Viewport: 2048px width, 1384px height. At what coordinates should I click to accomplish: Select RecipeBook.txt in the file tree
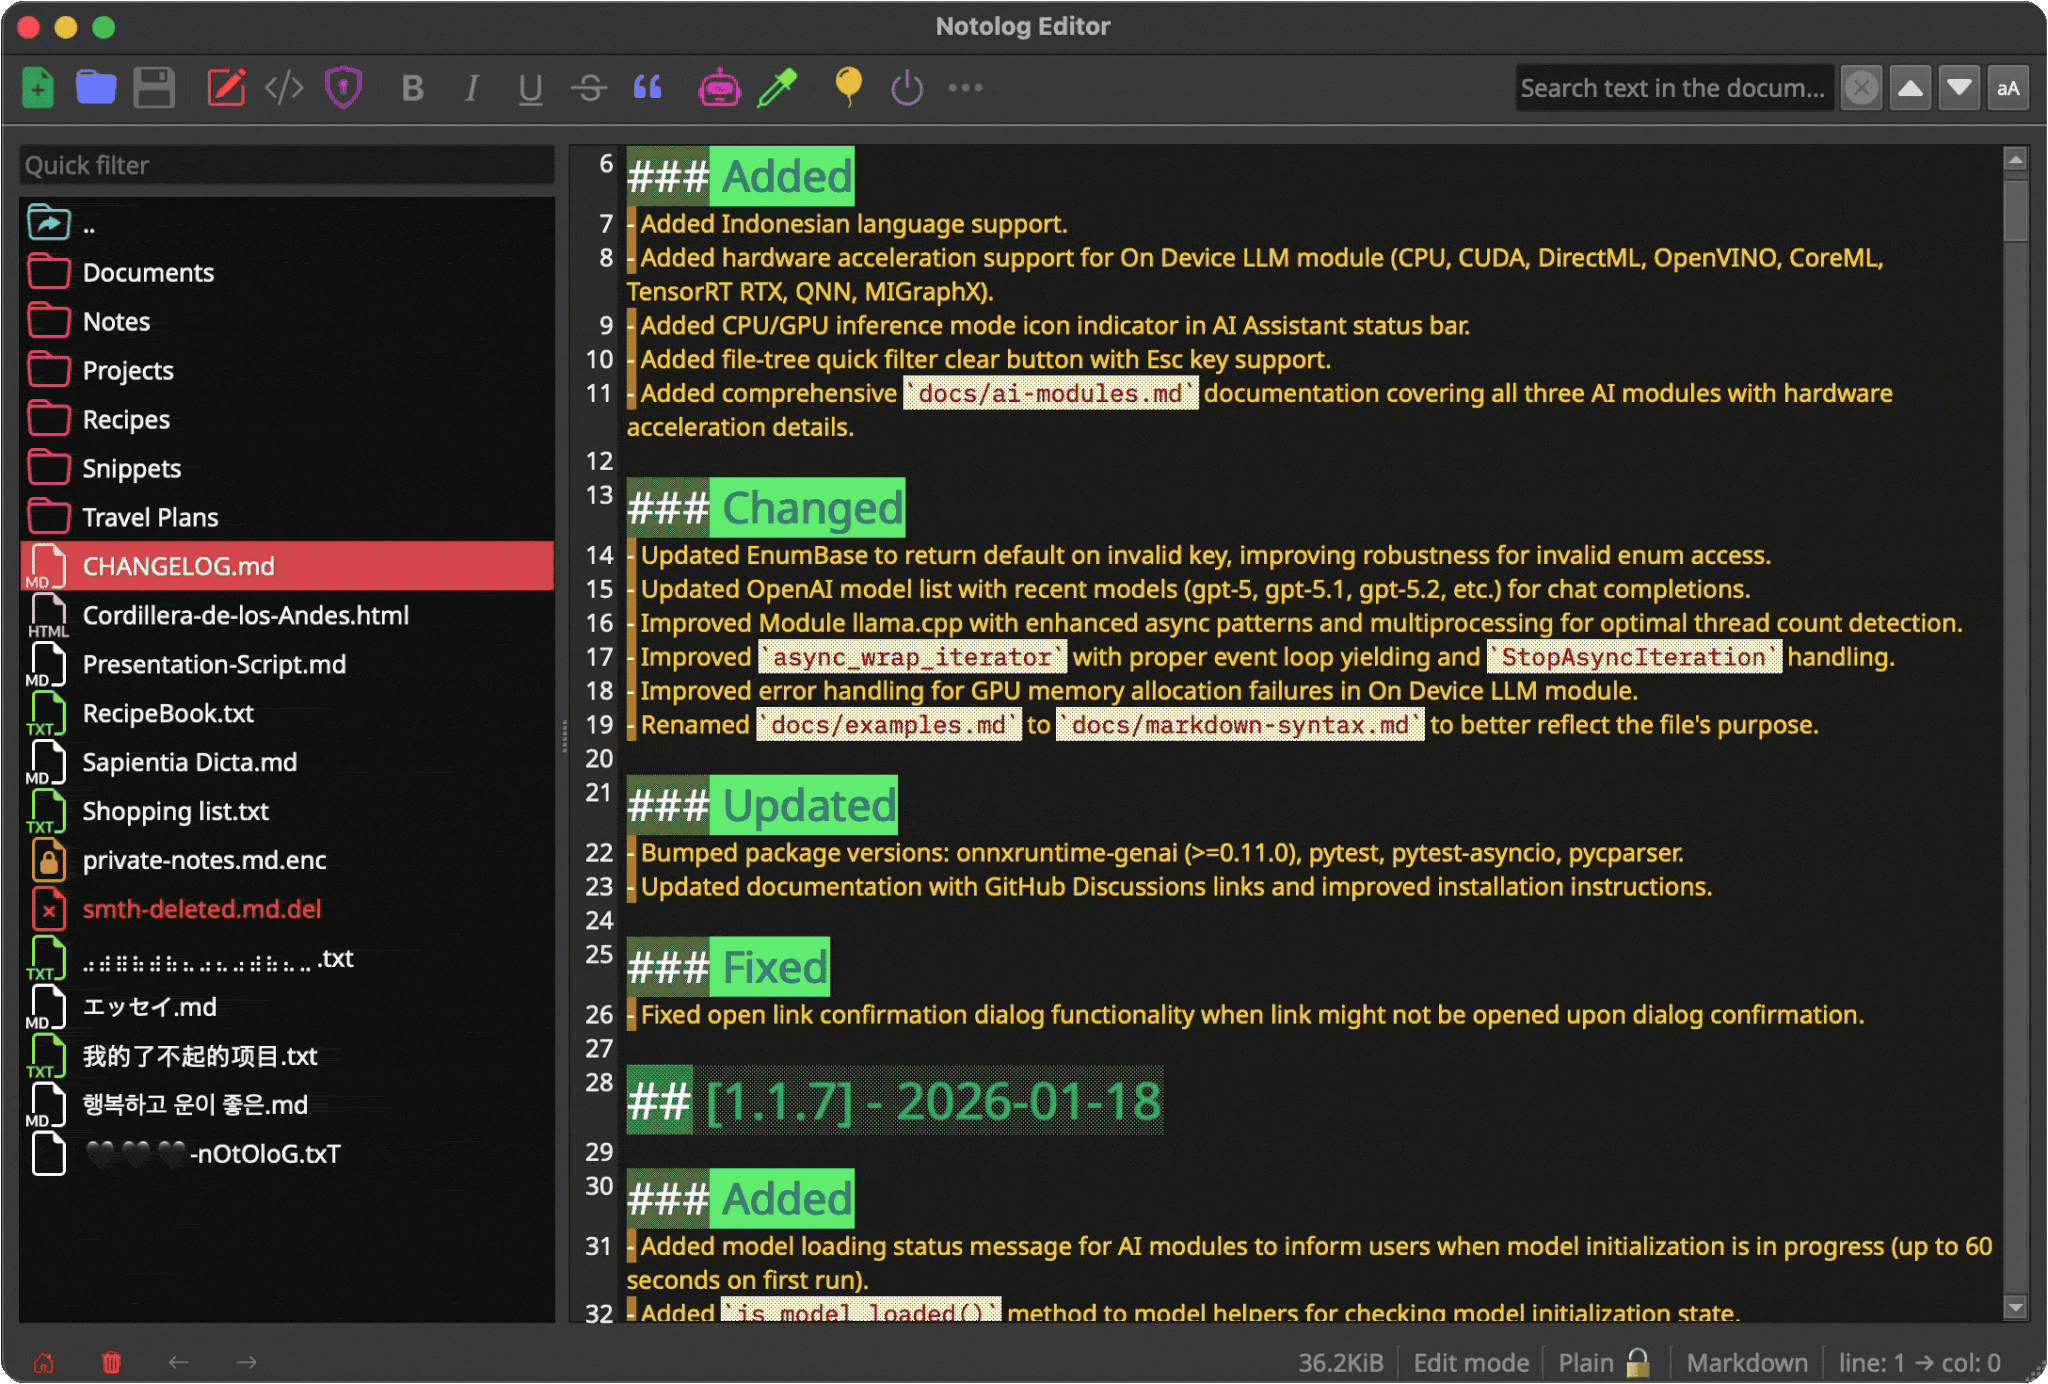coord(168,713)
